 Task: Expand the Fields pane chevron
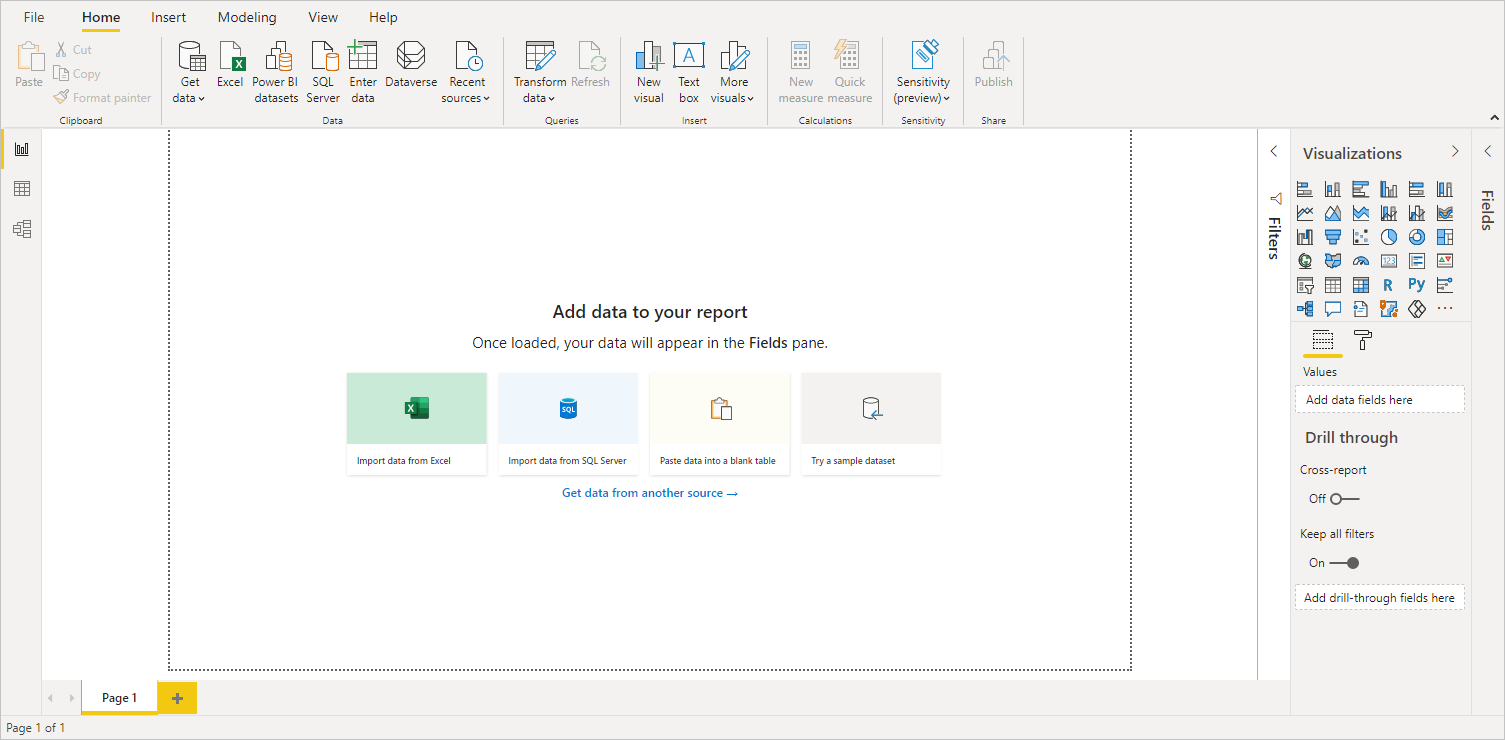tap(1488, 151)
